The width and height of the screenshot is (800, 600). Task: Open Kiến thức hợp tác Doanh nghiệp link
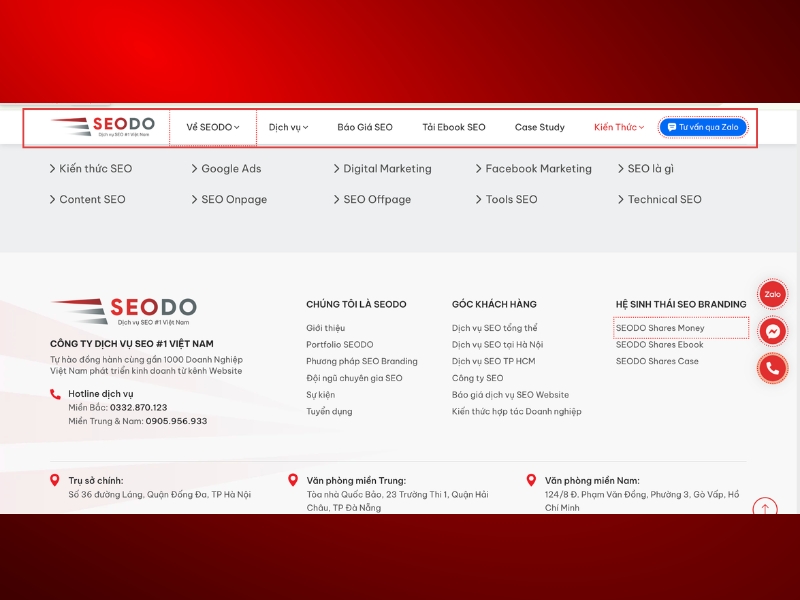pyautogui.click(x=516, y=411)
